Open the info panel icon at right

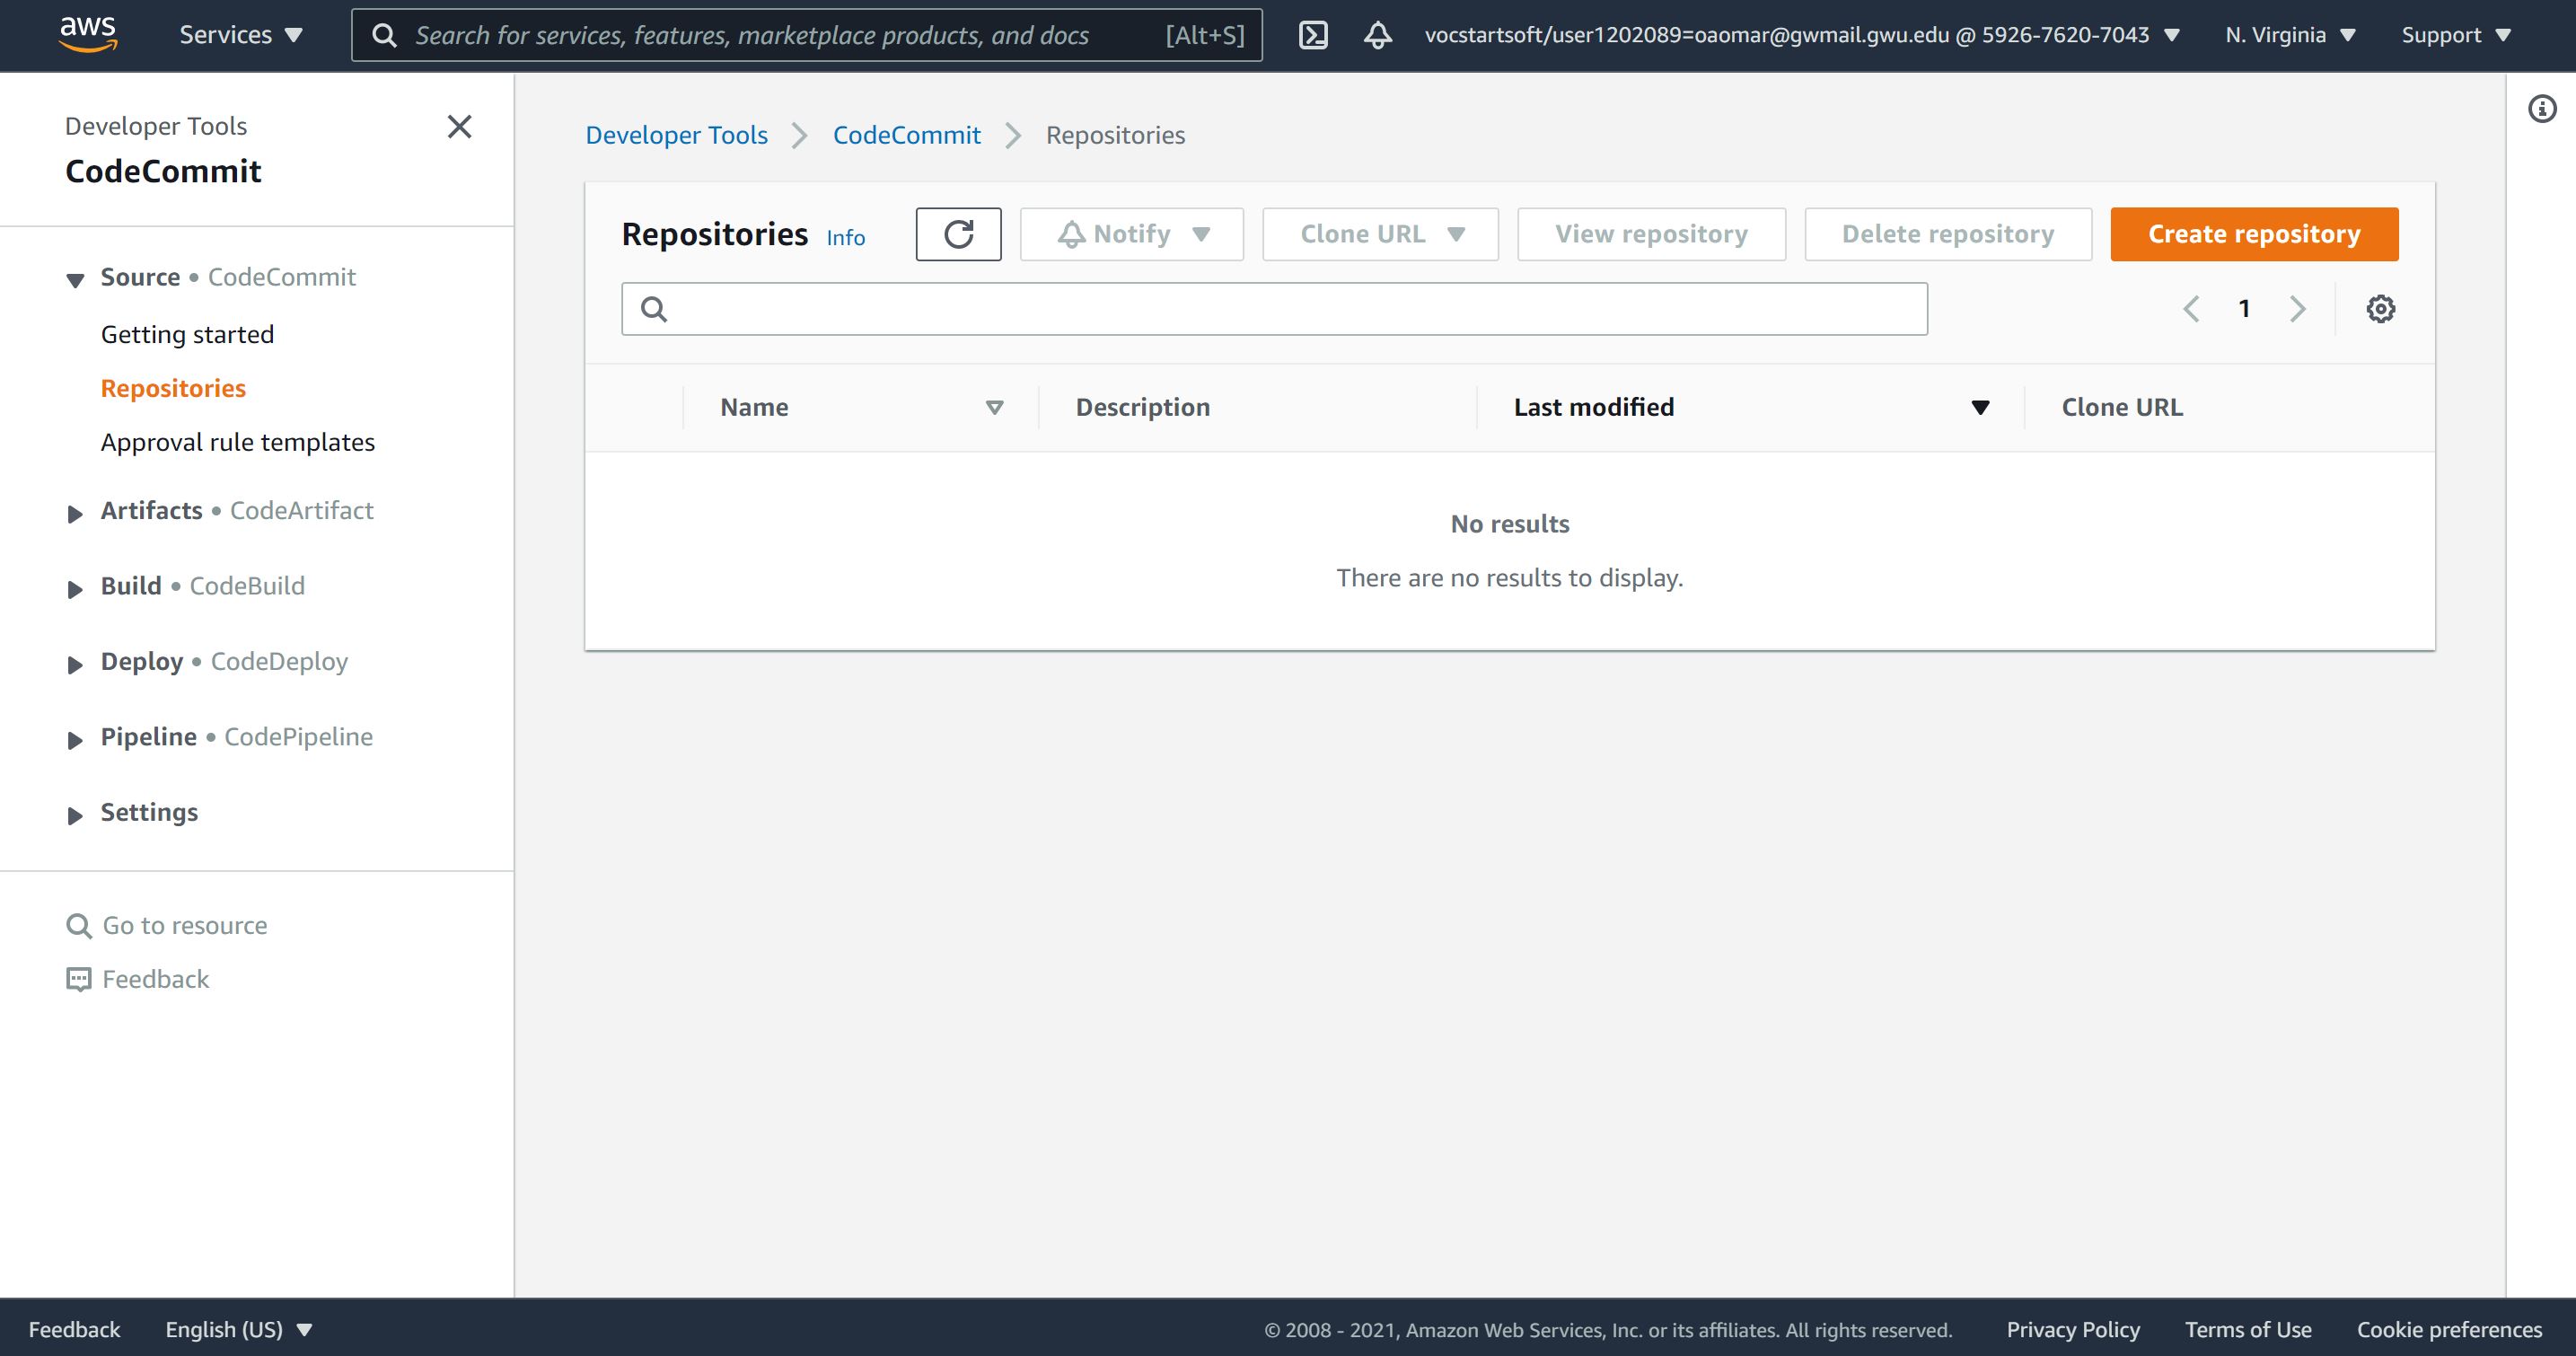coord(2541,109)
